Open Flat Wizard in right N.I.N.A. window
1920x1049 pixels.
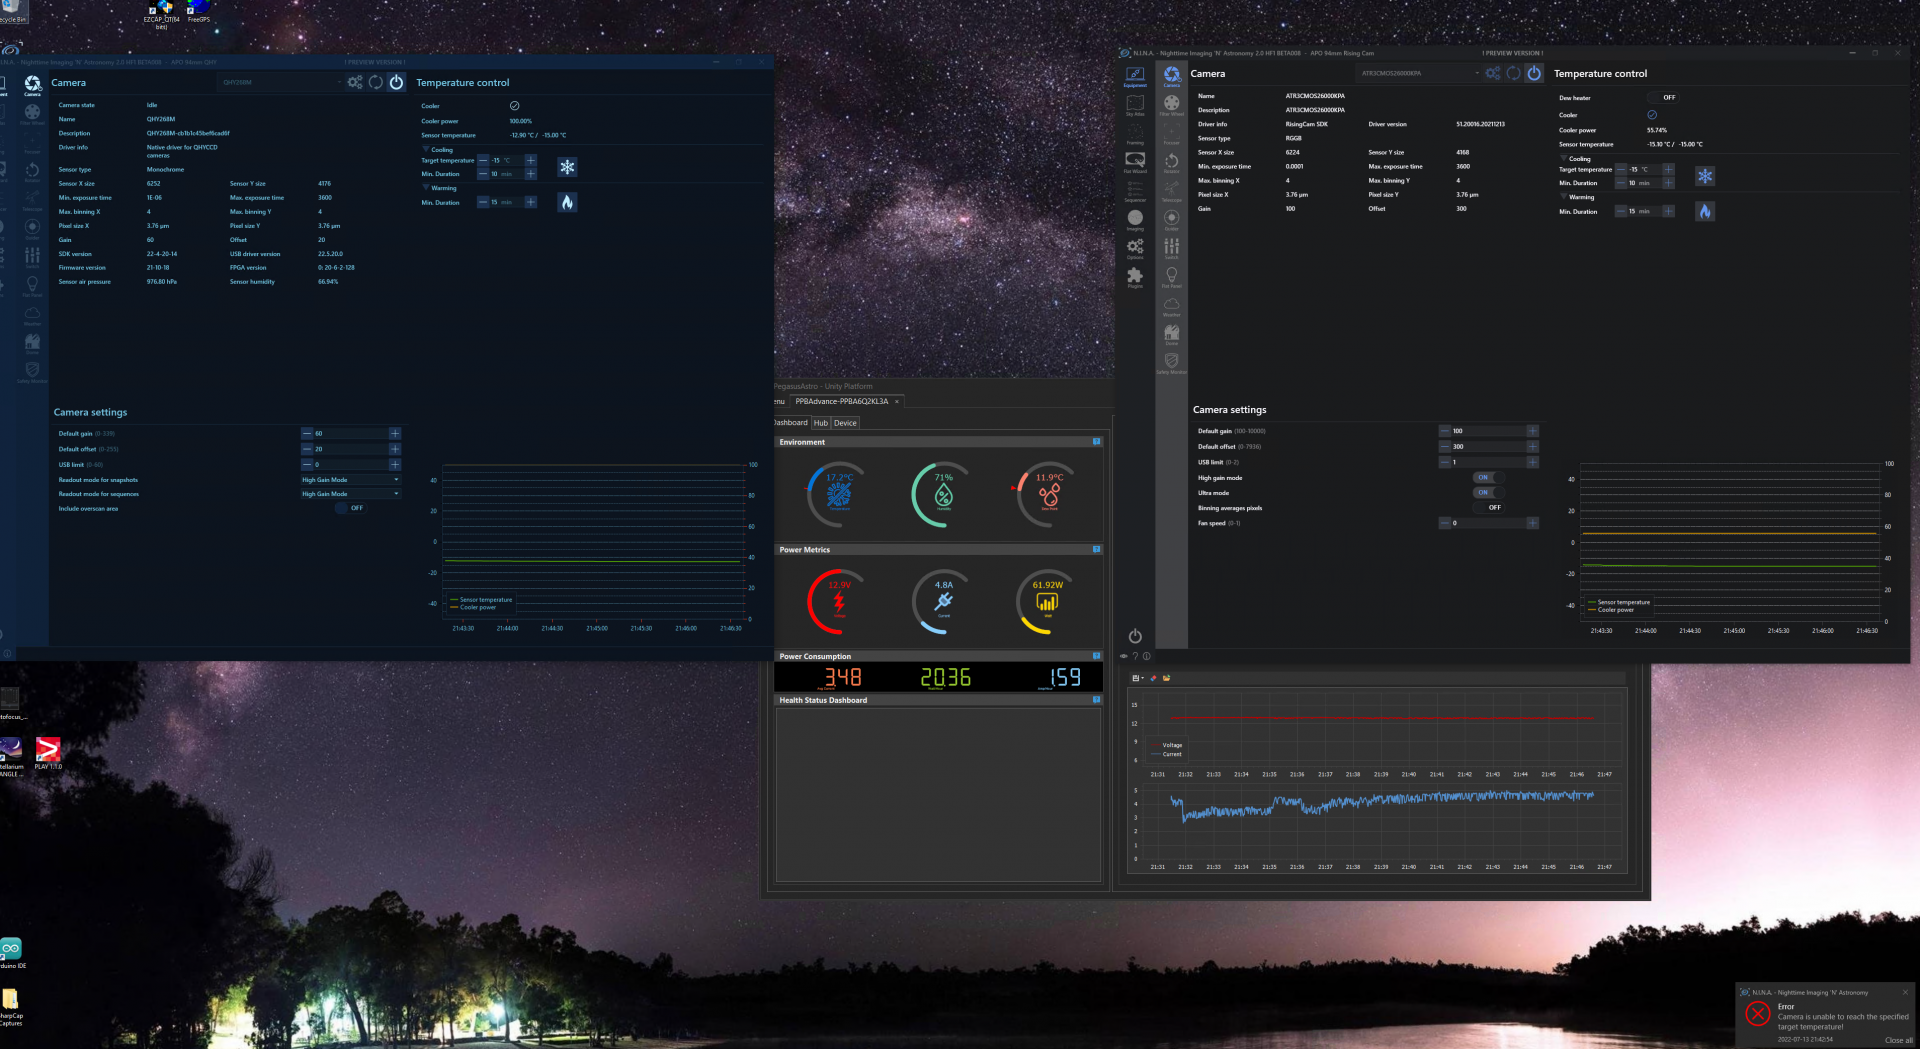1135,162
